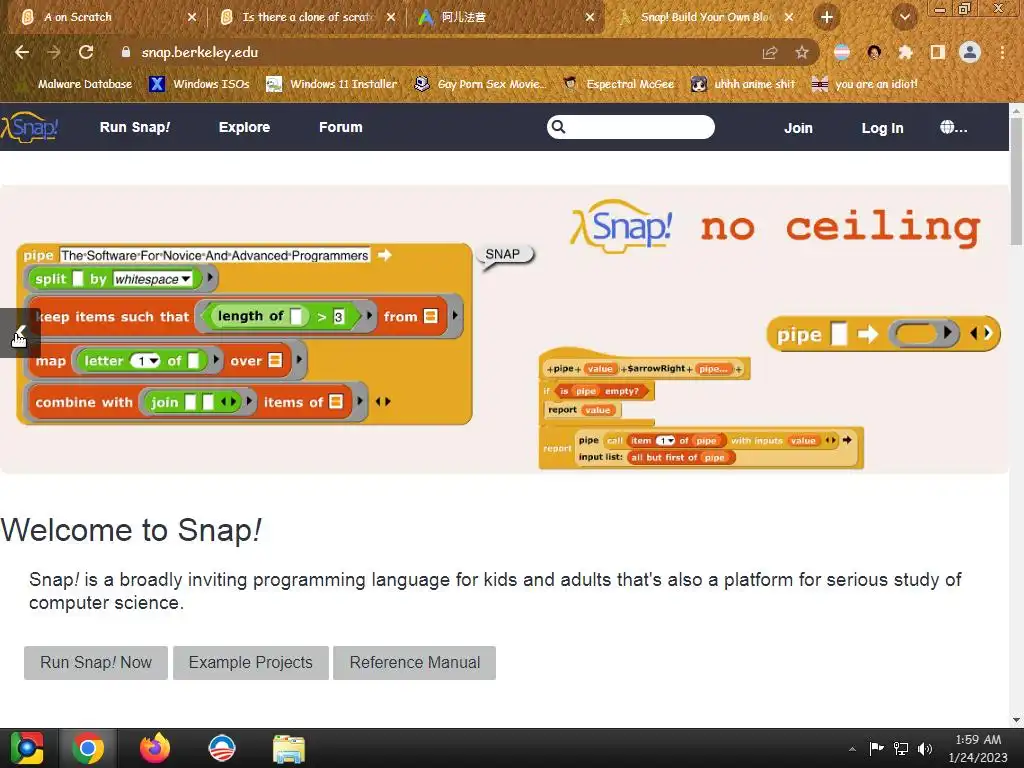The width and height of the screenshot is (1024, 768).
Task: Open the language globe menu
Action: click(x=953, y=127)
